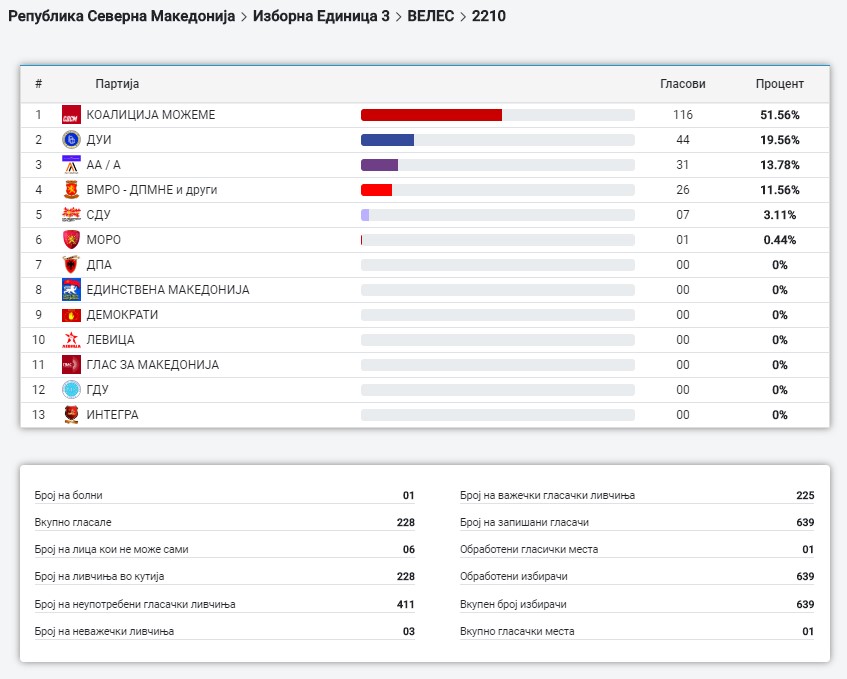Open Република Северна Македонија breadcrumb link
Viewport: 847px width, 679px height.
122,17
